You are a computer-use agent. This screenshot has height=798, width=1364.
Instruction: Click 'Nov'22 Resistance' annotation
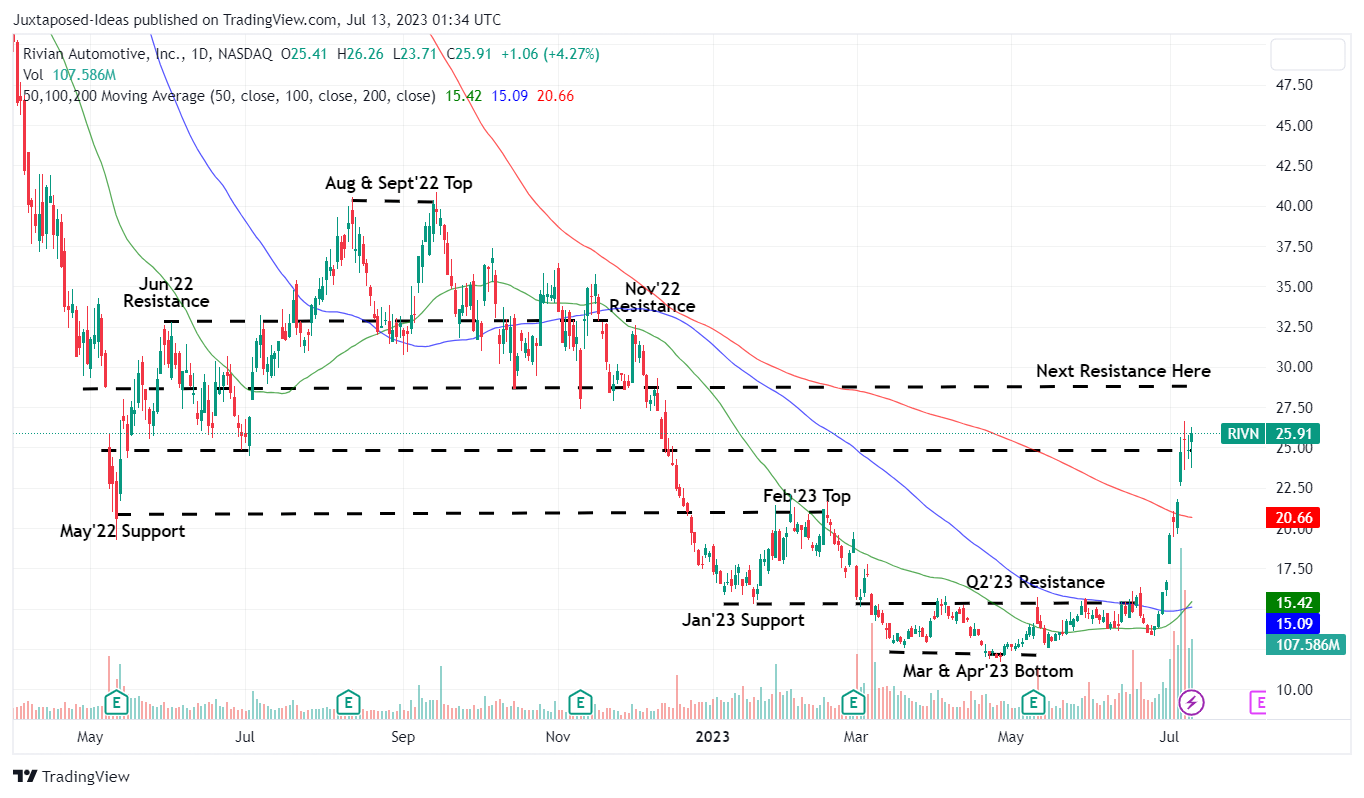click(652, 297)
